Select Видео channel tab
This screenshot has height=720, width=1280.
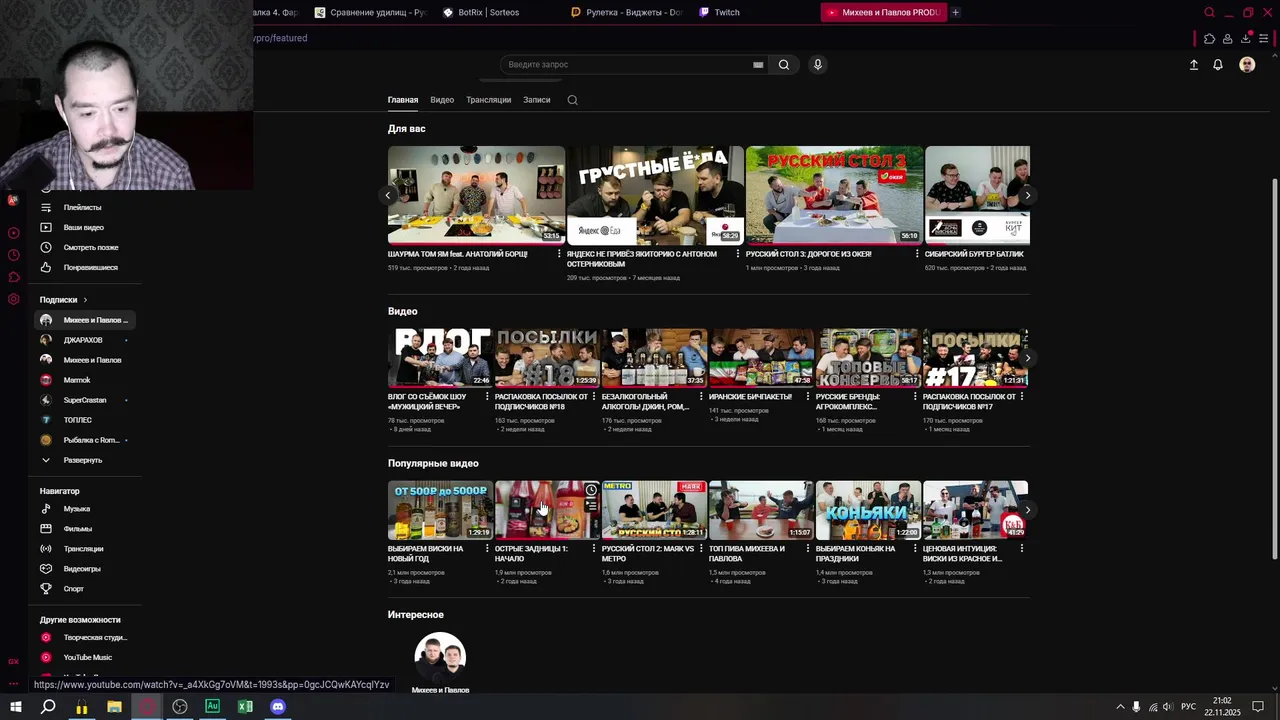point(442,100)
